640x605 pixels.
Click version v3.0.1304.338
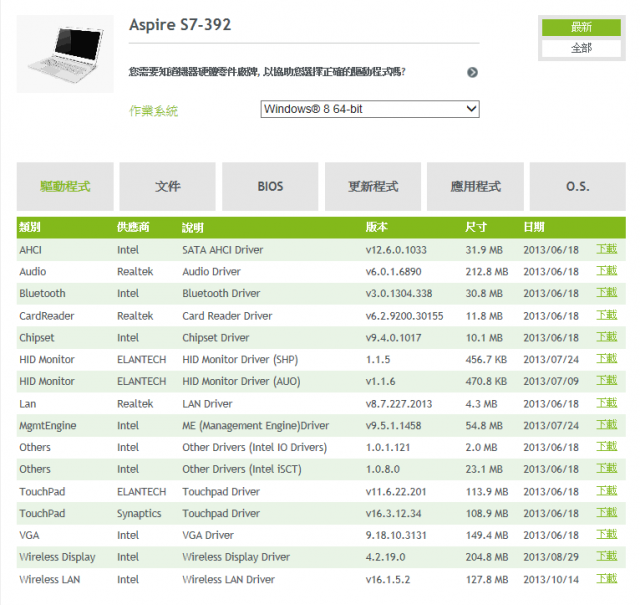pos(399,294)
